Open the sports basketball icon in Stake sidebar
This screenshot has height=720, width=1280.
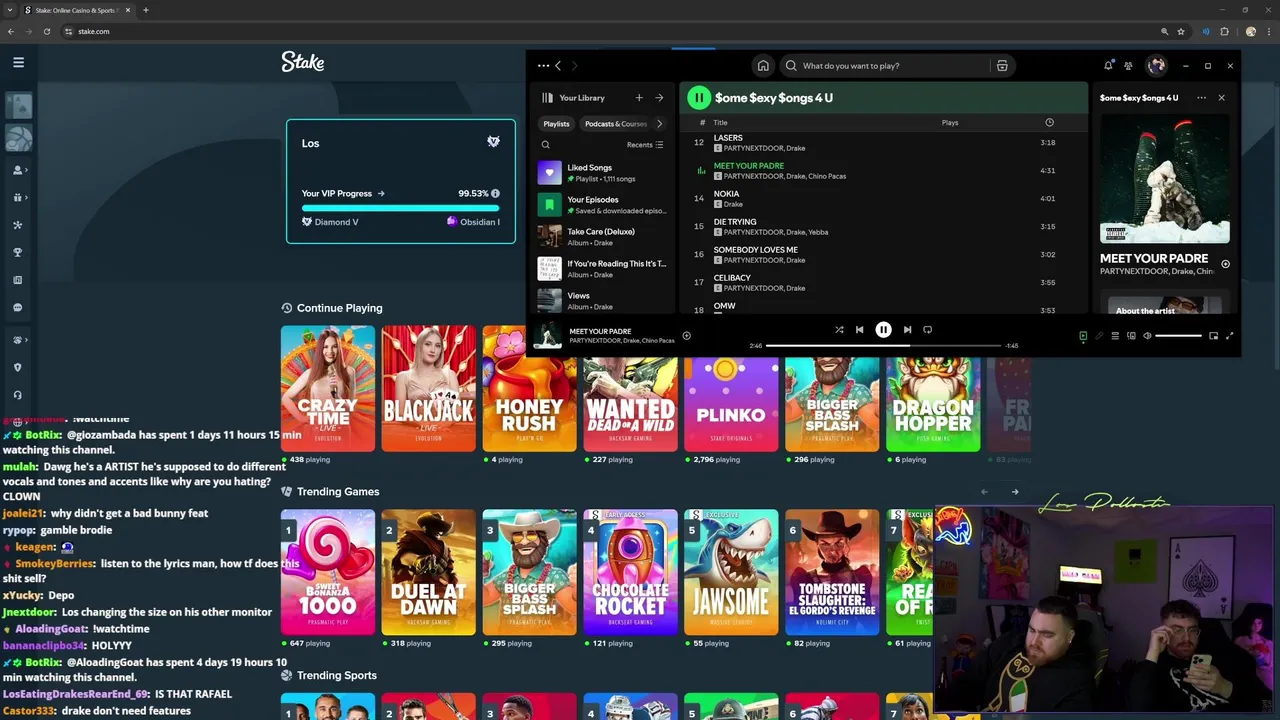tap(18, 138)
